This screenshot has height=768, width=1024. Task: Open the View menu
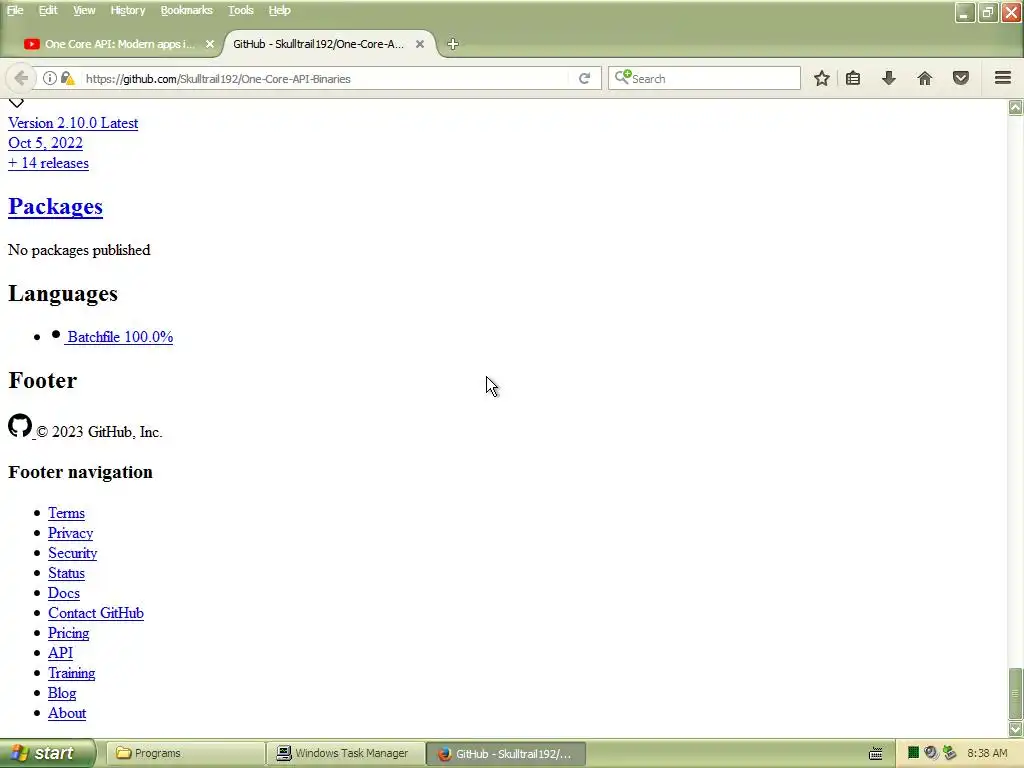pos(84,10)
